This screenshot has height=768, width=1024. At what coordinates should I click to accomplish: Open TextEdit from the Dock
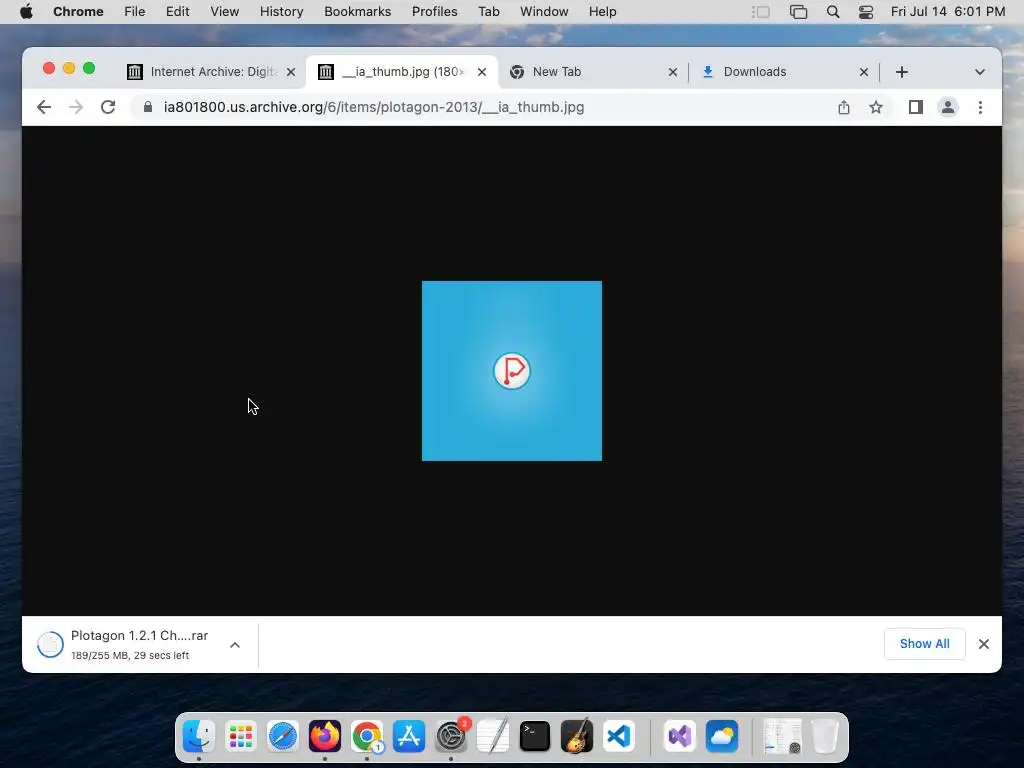[x=493, y=737]
